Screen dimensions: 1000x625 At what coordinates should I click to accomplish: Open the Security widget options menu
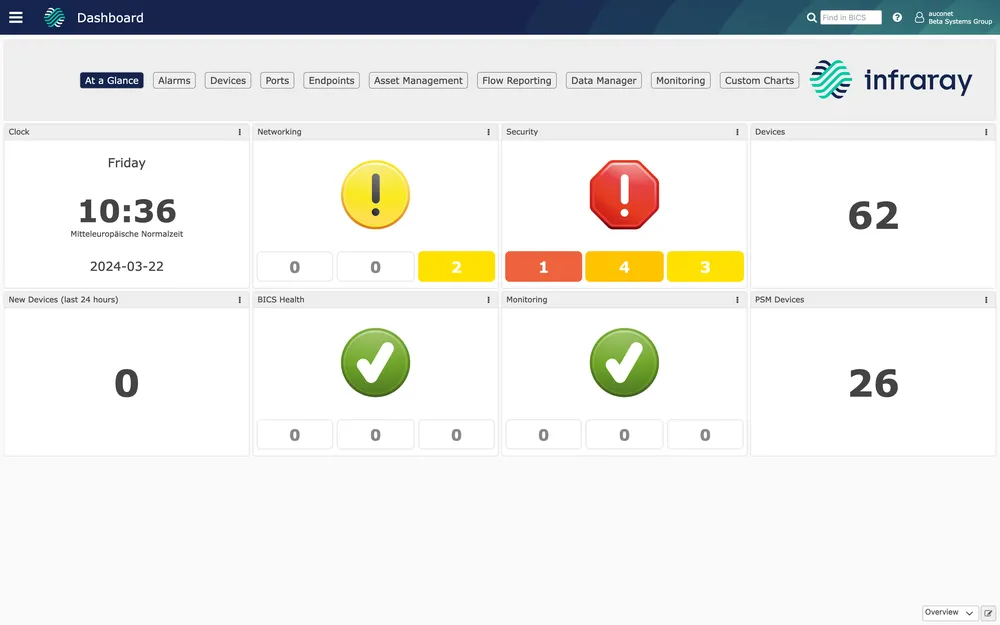point(736,131)
